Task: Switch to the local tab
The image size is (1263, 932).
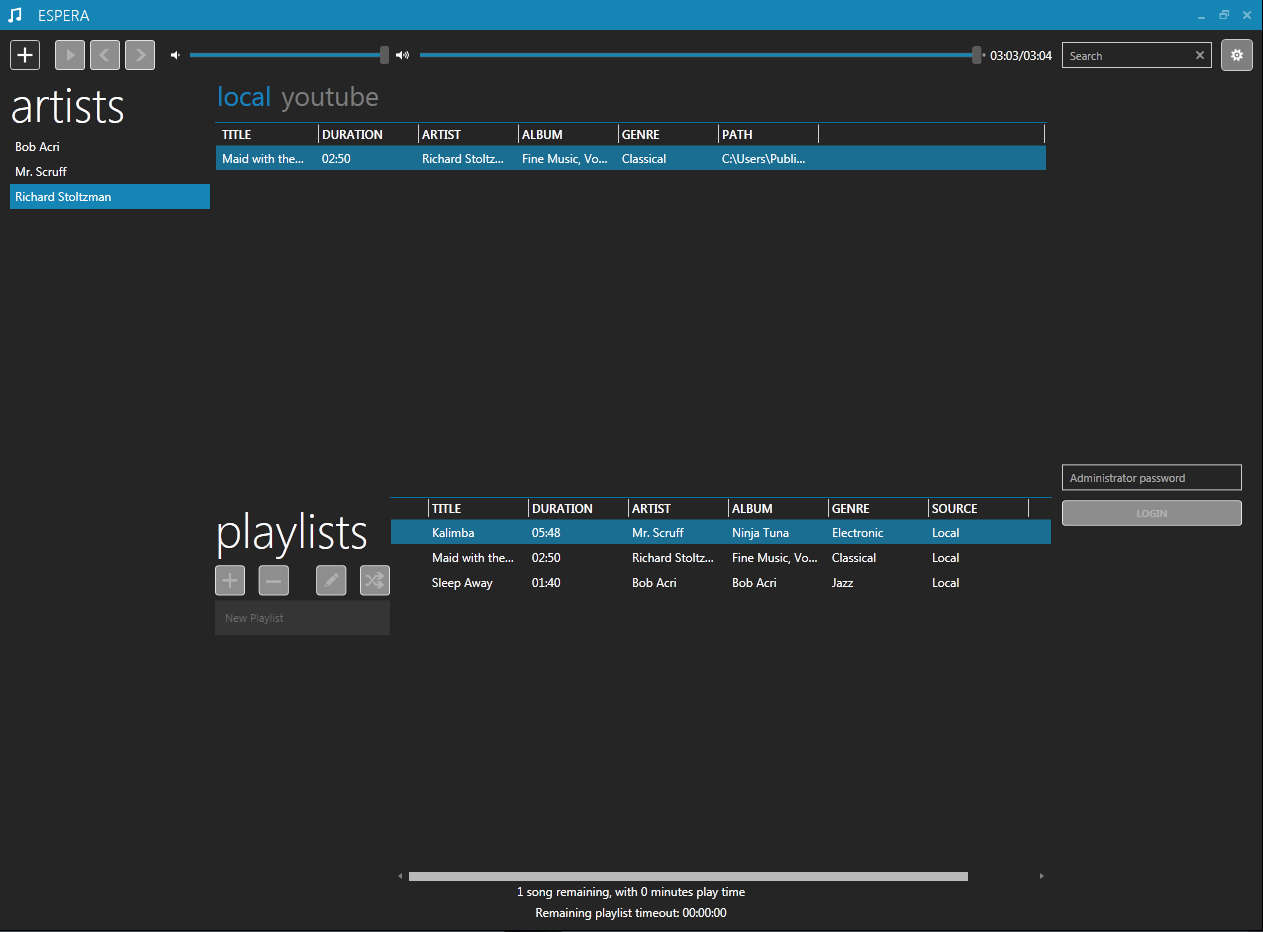Action: (x=244, y=97)
